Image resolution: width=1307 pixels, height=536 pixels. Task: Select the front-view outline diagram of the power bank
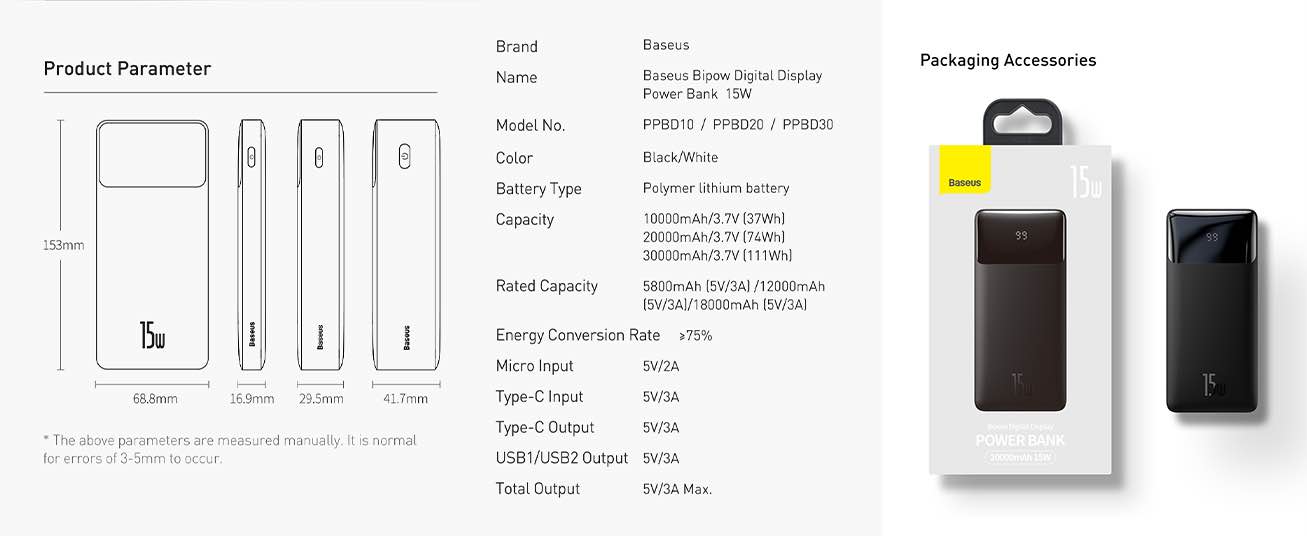(x=152, y=246)
